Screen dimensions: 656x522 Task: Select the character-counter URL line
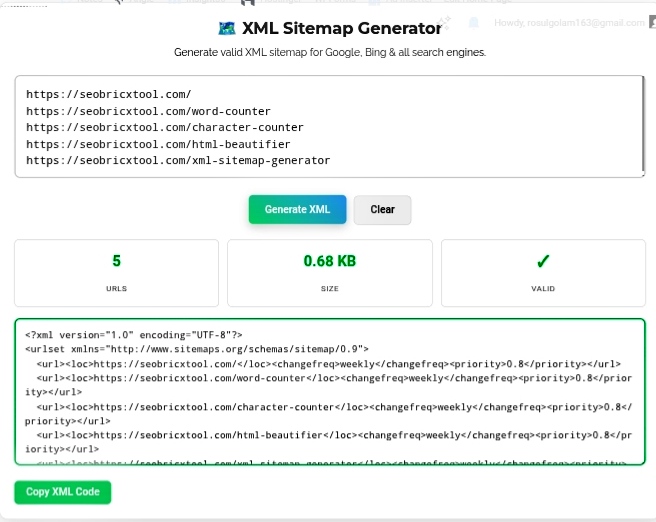[164, 128]
